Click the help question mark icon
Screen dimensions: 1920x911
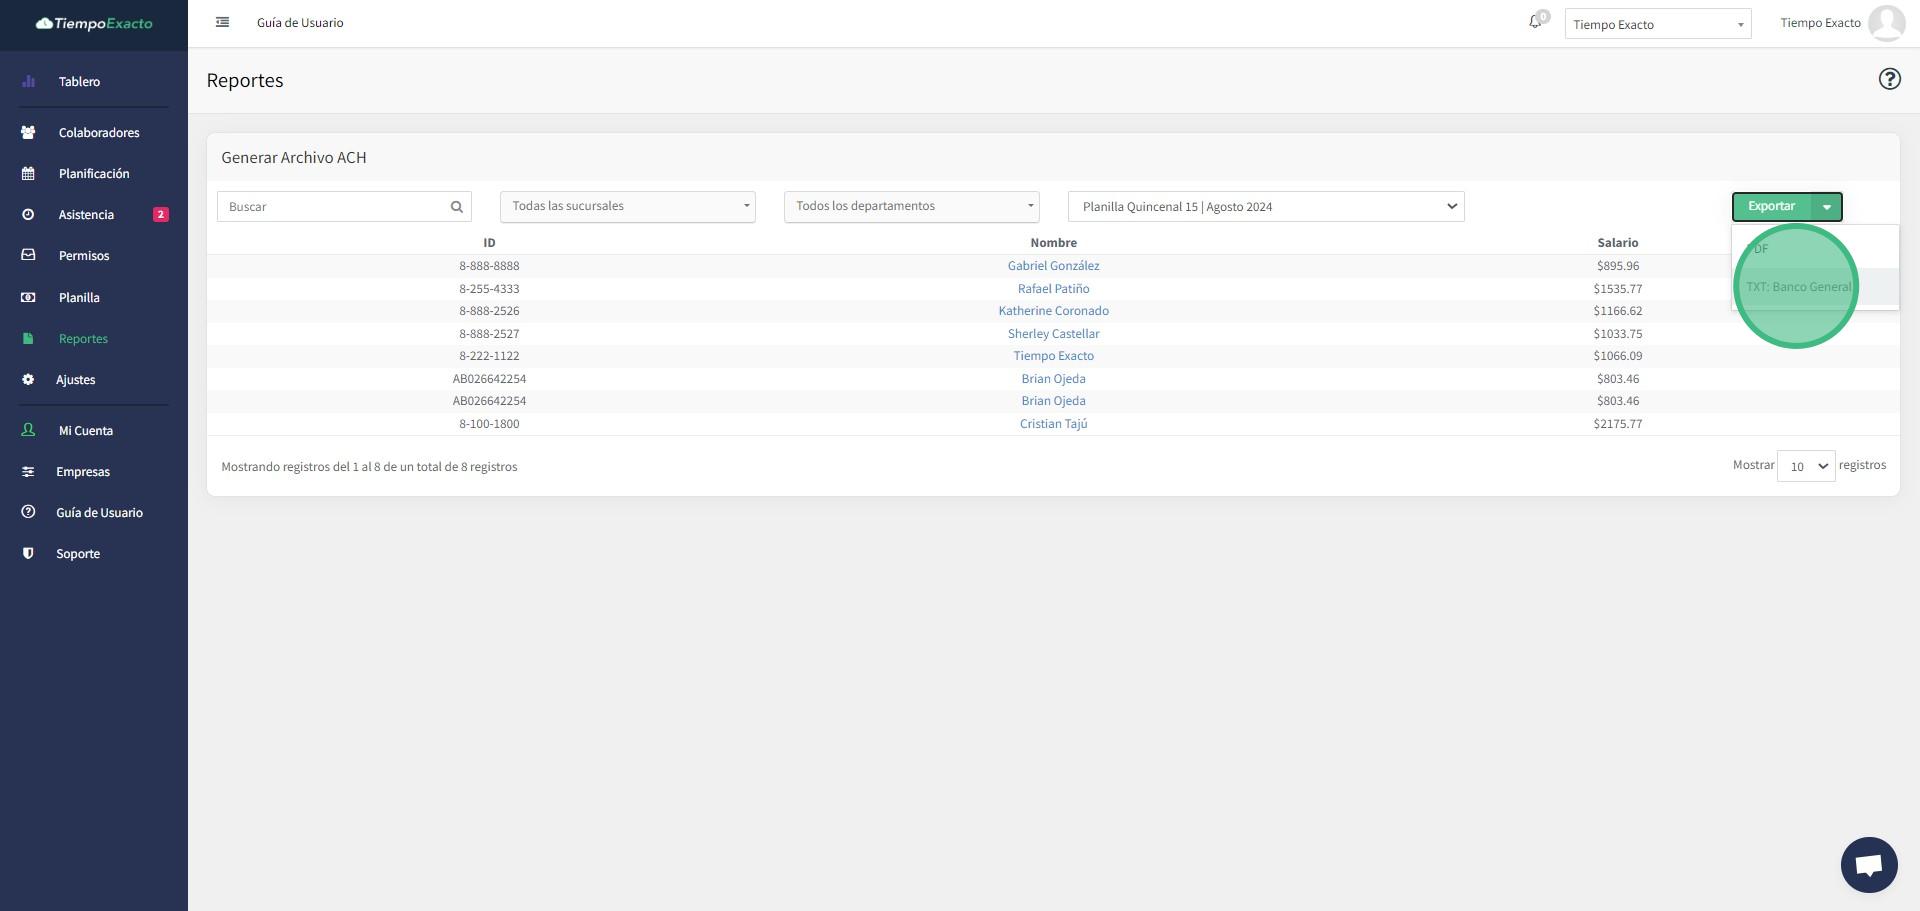click(1889, 79)
